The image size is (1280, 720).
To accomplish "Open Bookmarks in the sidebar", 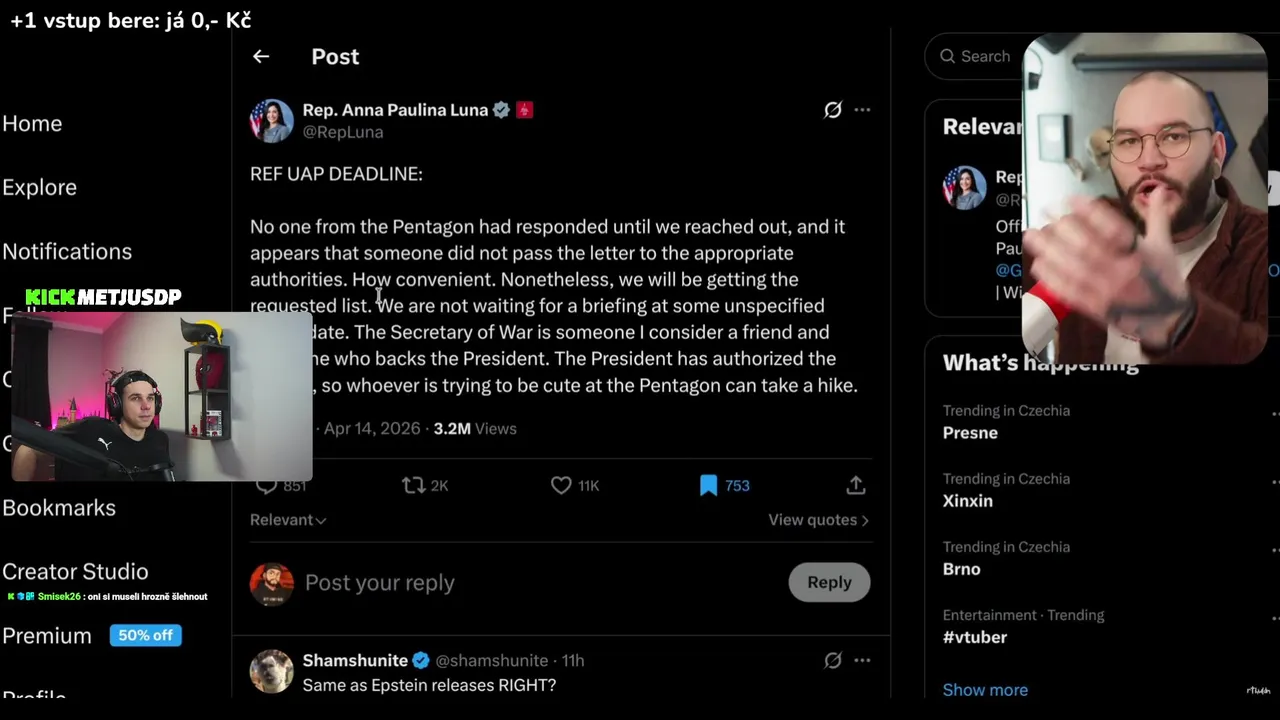I will click(x=59, y=507).
